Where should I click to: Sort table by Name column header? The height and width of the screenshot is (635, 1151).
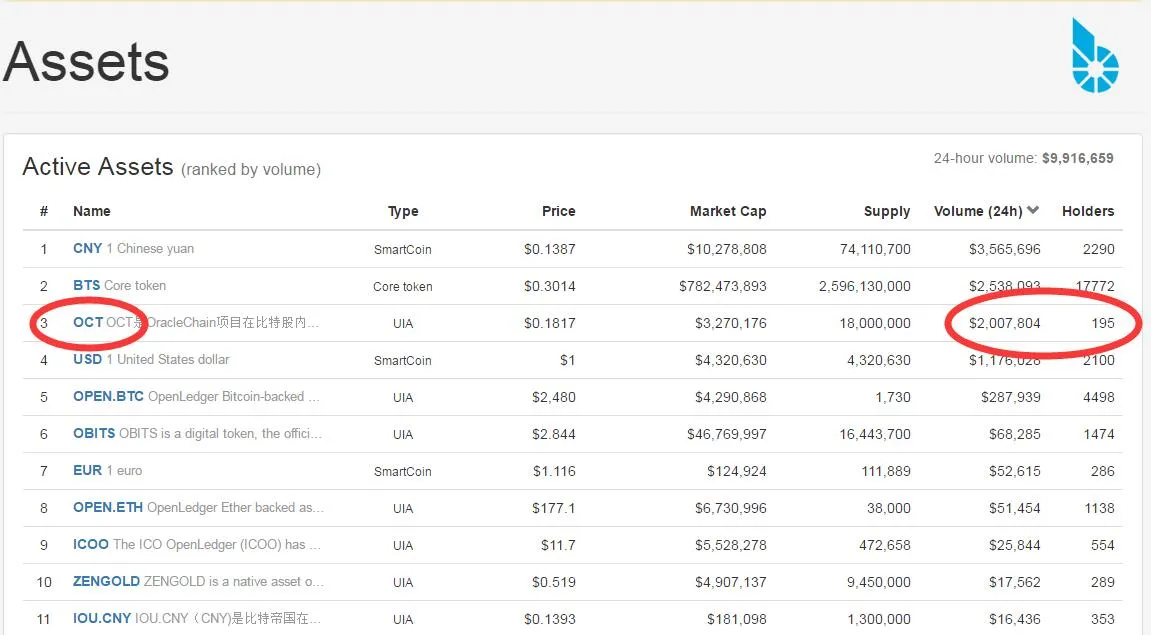(92, 211)
